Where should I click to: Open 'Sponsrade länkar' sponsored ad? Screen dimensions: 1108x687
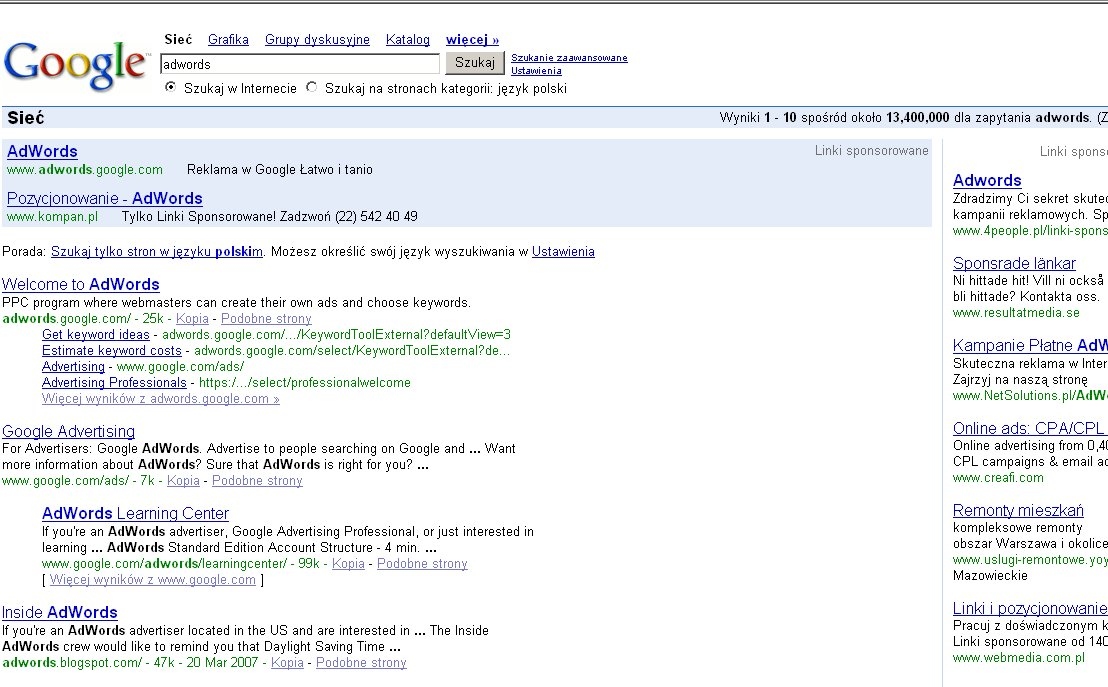(x=1014, y=264)
